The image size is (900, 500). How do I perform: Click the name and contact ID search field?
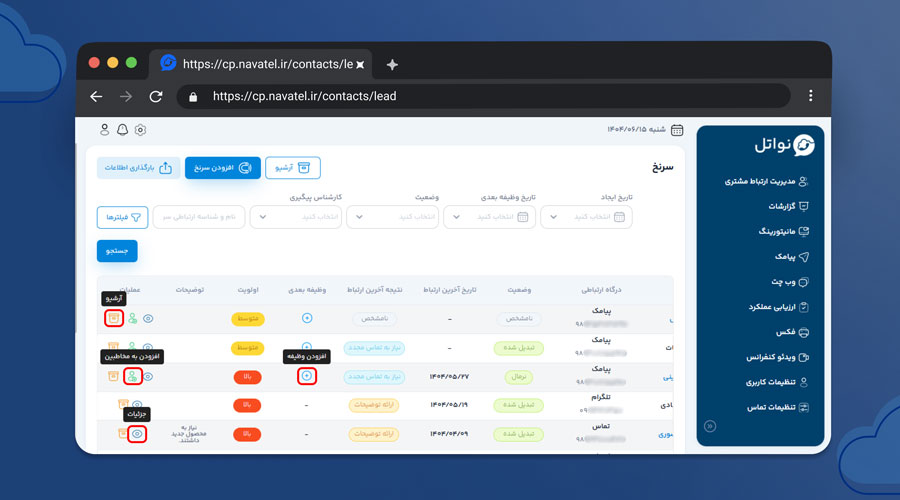198,216
